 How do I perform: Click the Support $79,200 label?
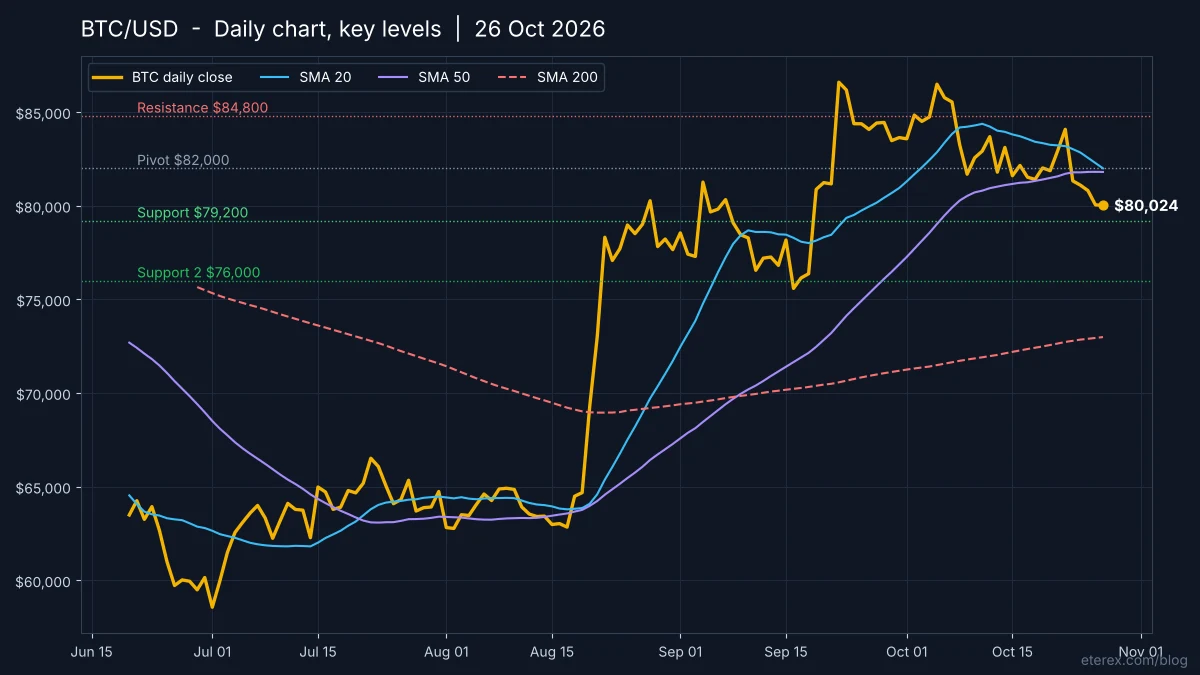192,212
